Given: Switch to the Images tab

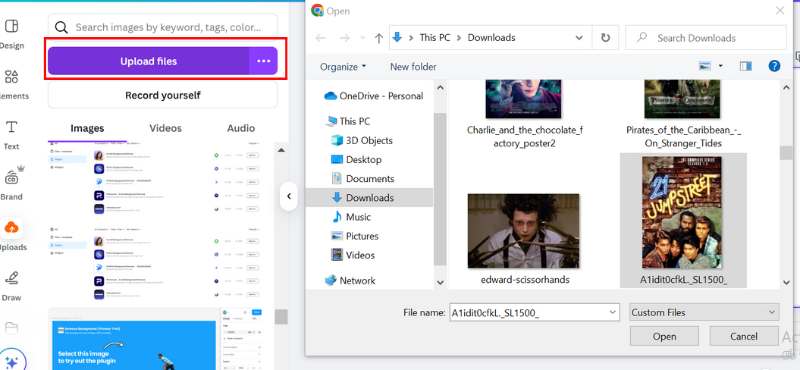Looking at the screenshot, I should (87, 128).
